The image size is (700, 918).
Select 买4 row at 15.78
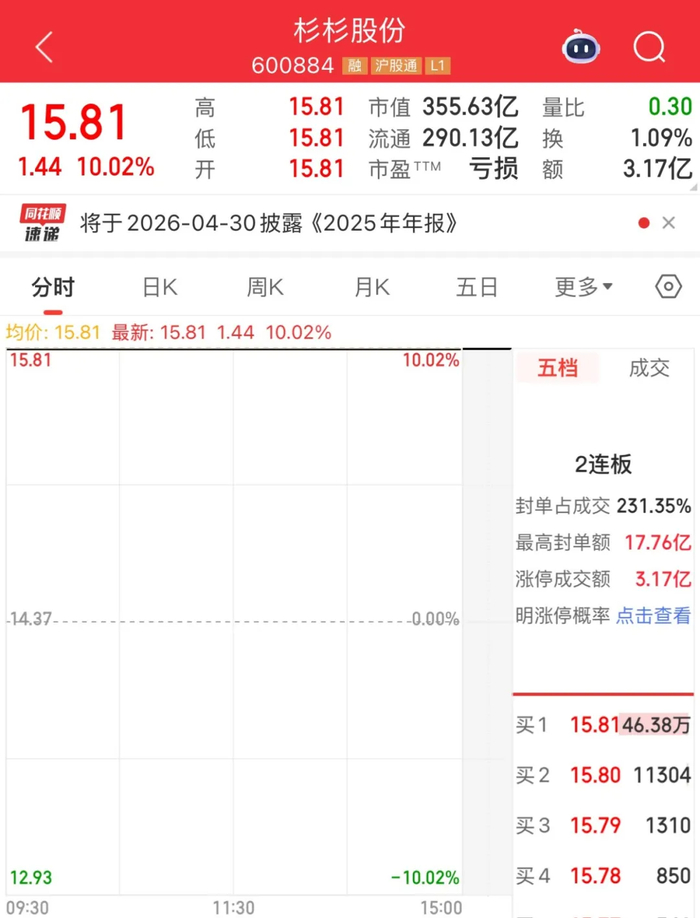(603, 876)
